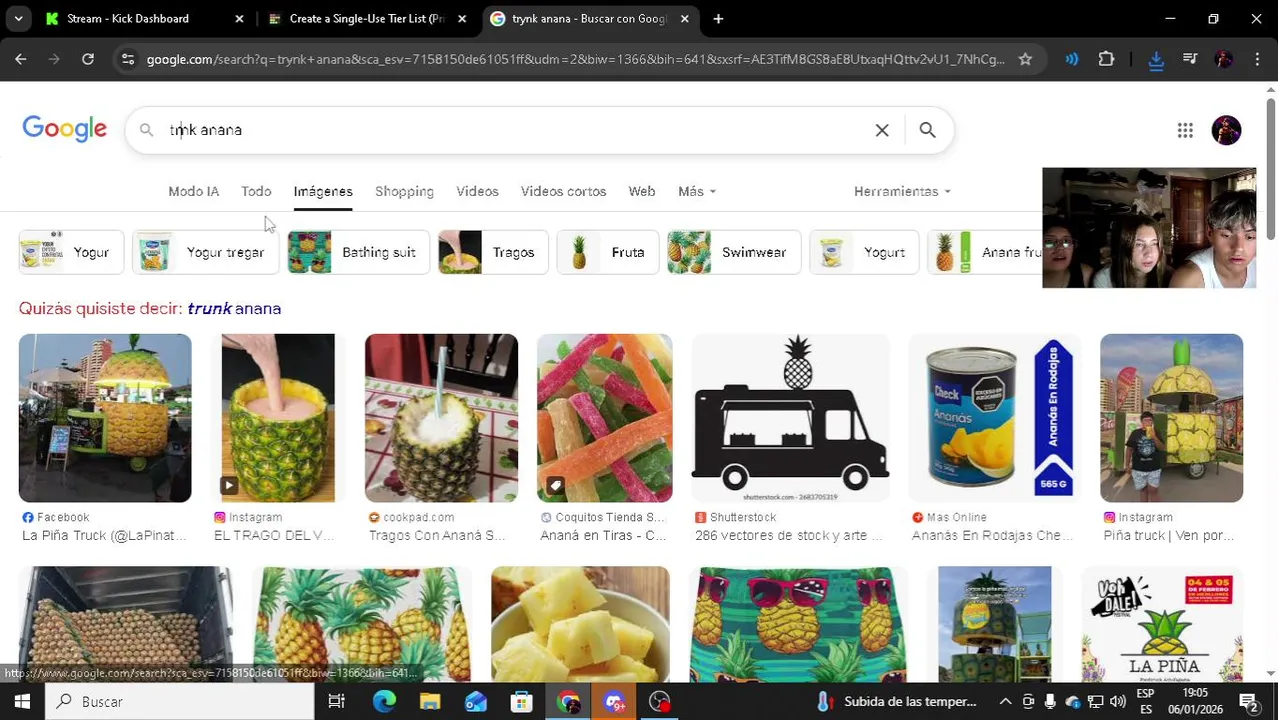Switch to Videos cortos tab
Screen dimensions: 1278x720
click(x=563, y=191)
